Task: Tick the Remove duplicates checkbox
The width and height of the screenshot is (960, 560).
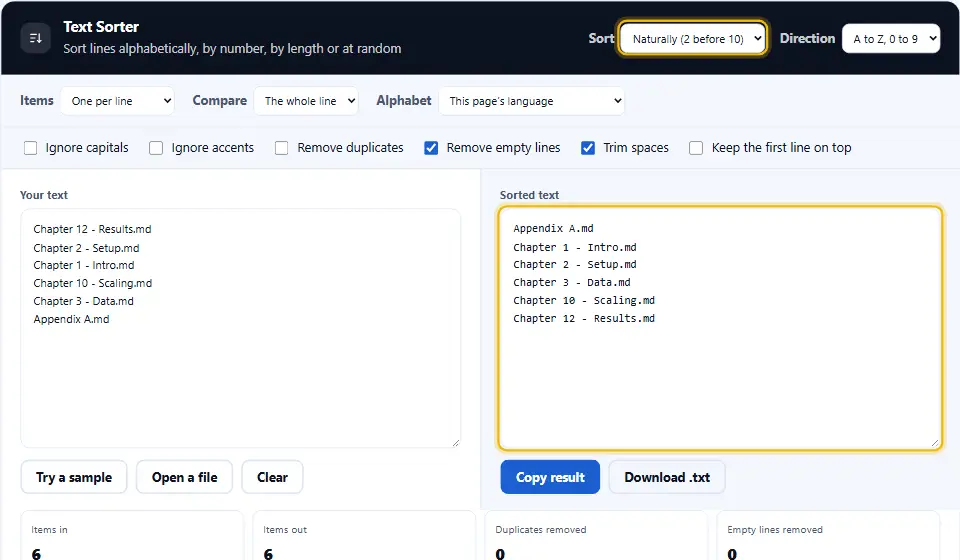Action: coord(282,148)
